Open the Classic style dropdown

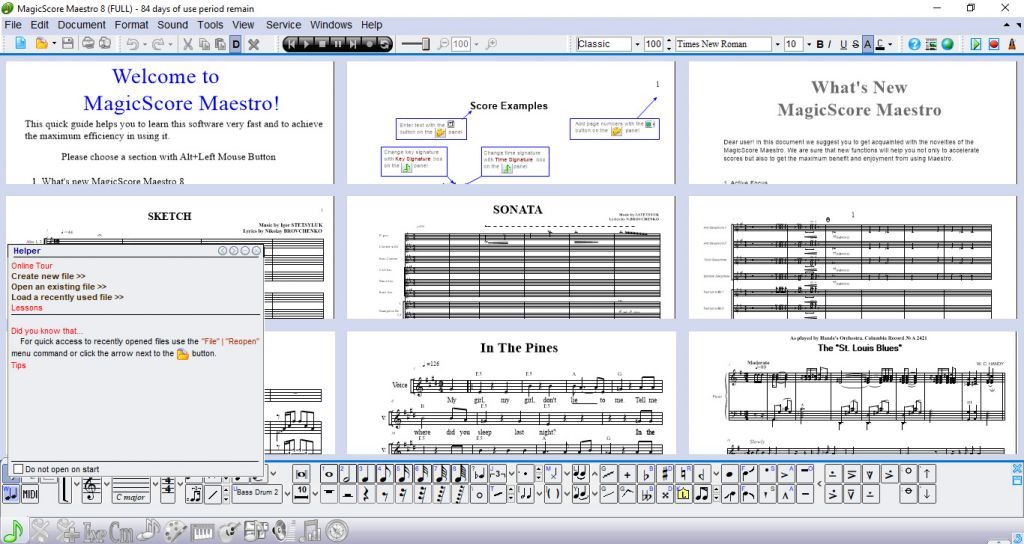(637, 44)
